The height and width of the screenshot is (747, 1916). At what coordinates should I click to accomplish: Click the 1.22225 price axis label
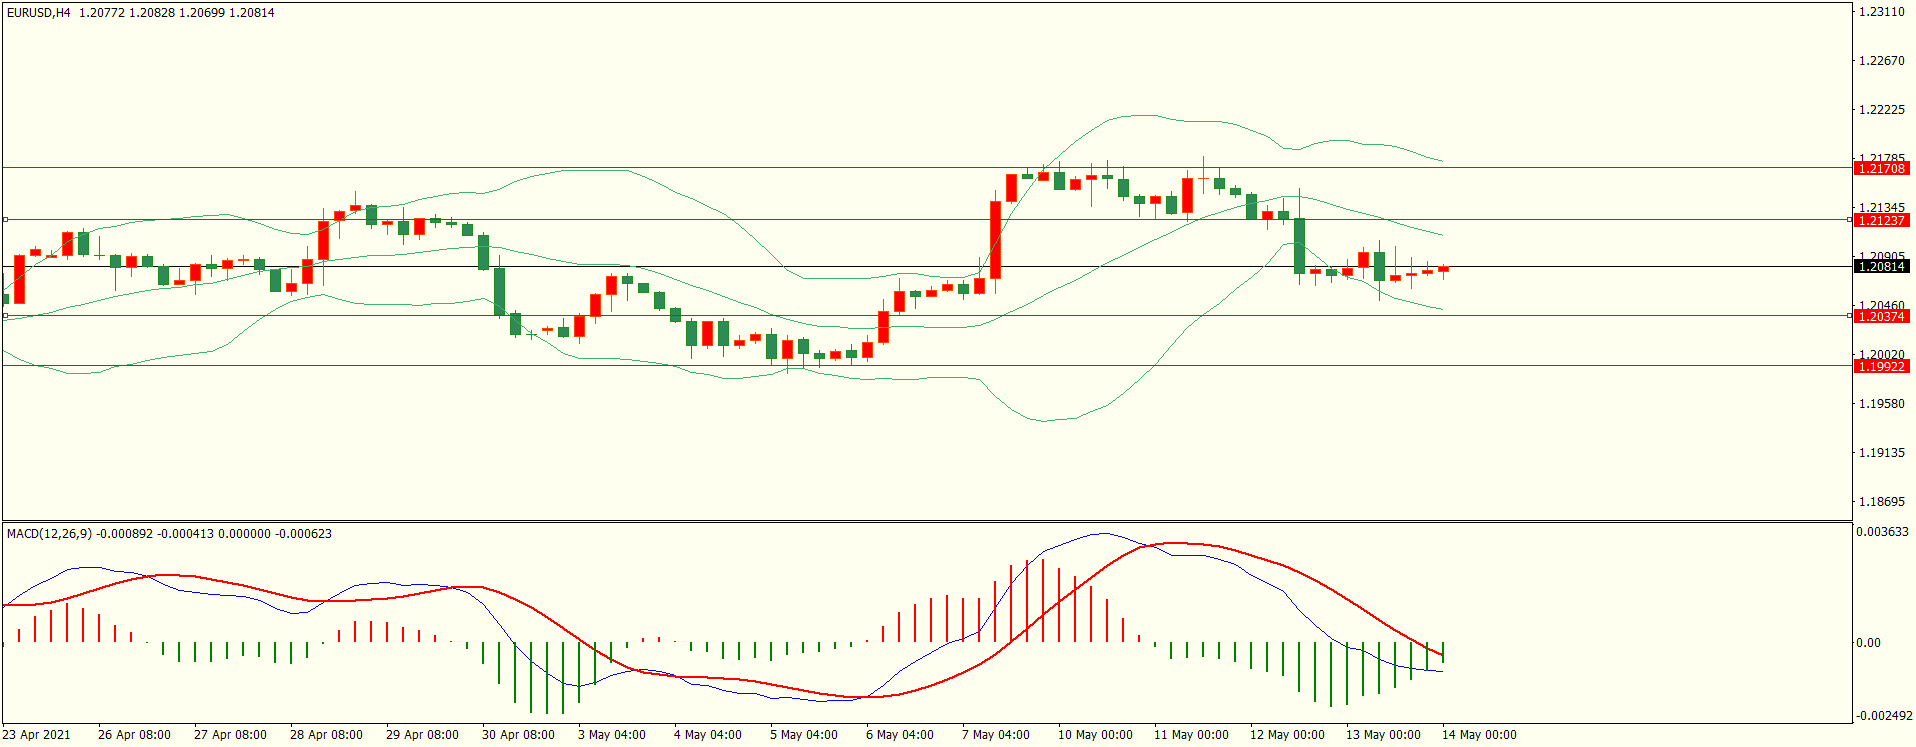click(1881, 110)
